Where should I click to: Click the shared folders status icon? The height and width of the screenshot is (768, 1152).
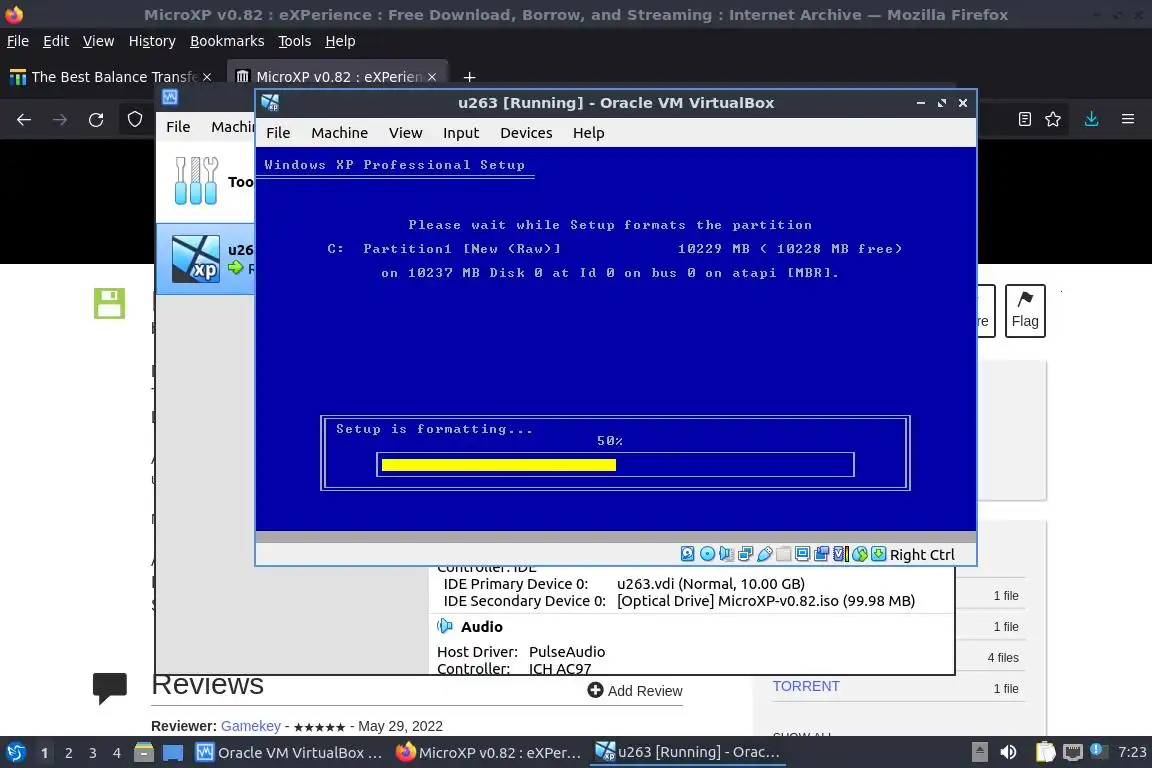(784, 554)
